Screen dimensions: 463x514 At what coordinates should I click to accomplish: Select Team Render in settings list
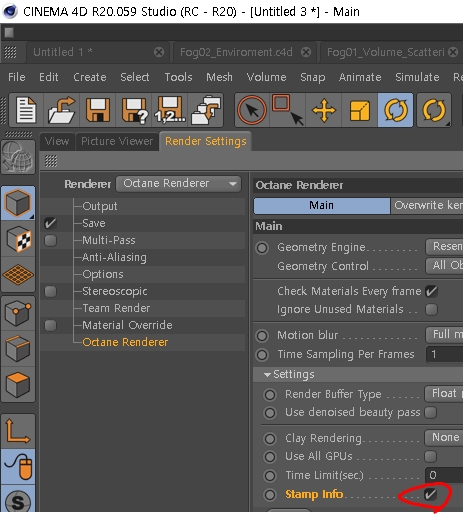click(x=116, y=308)
